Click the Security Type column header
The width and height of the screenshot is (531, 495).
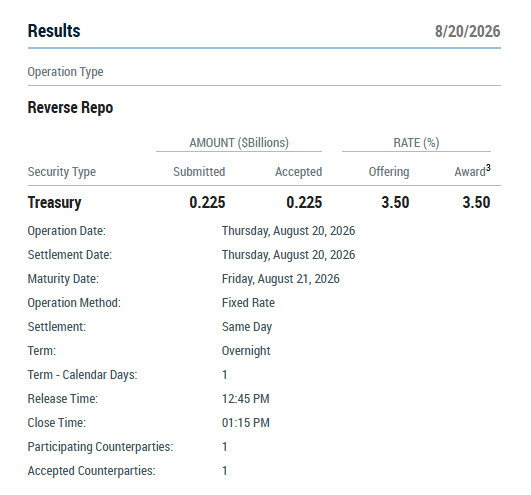point(62,172)
